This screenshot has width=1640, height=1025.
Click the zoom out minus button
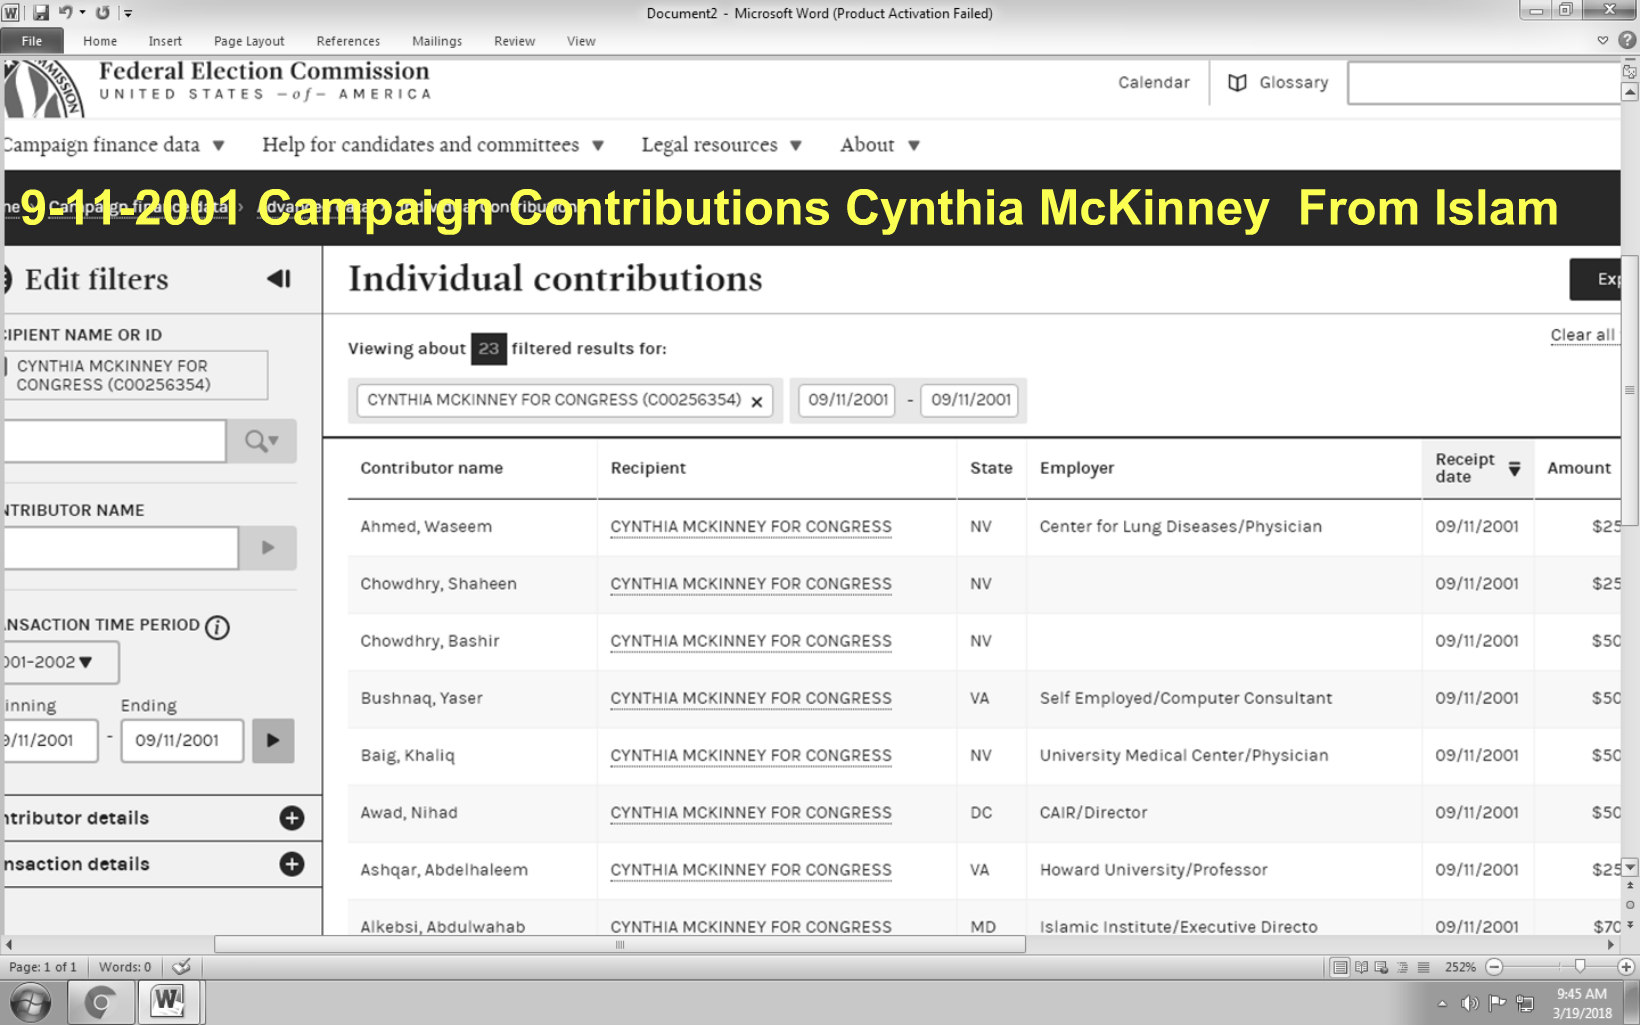pyautogui.click(x=1494, y=967)
